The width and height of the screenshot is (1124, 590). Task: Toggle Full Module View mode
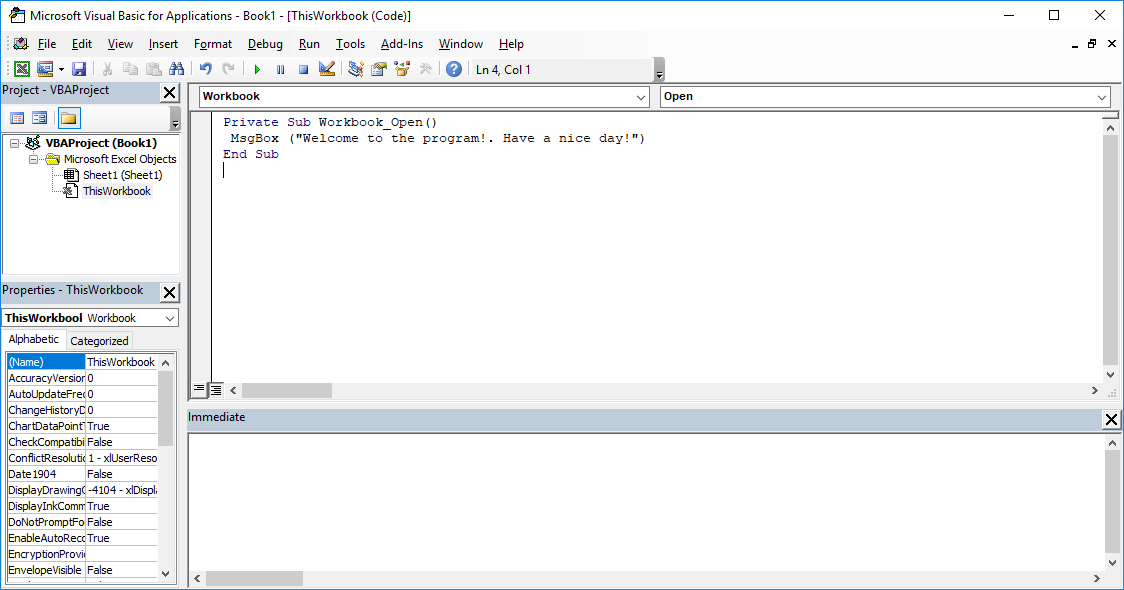[215, 389]
